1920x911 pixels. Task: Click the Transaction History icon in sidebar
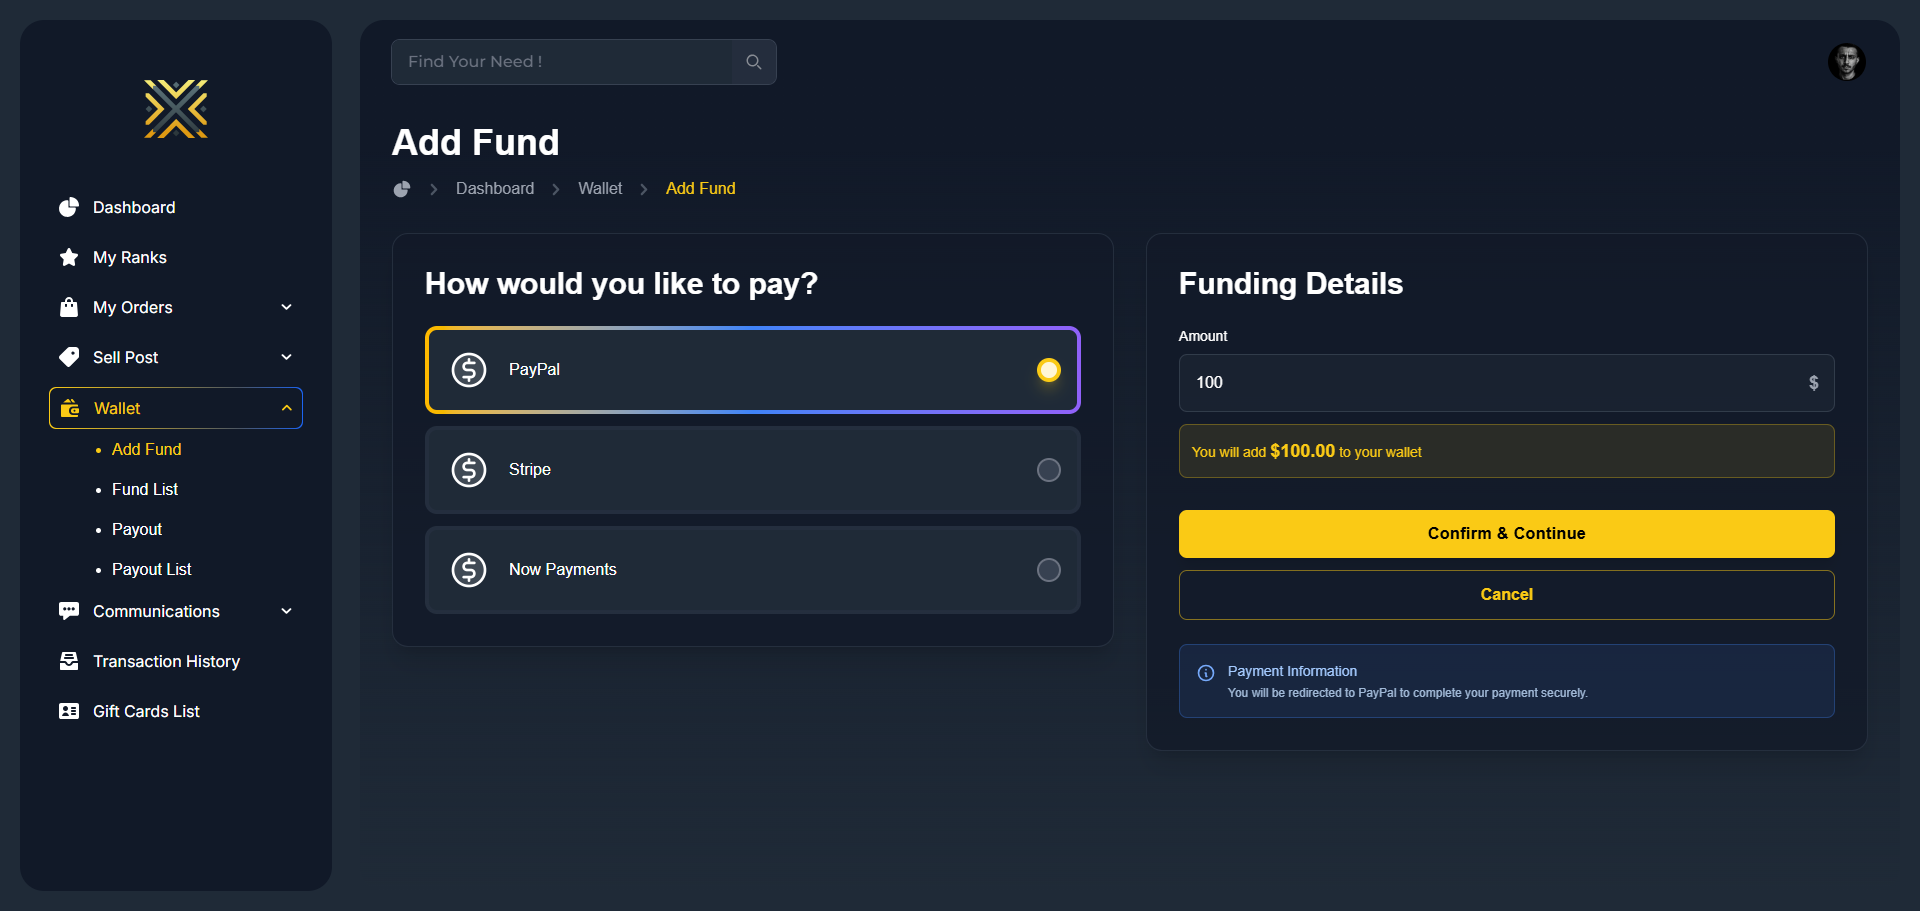69,661
